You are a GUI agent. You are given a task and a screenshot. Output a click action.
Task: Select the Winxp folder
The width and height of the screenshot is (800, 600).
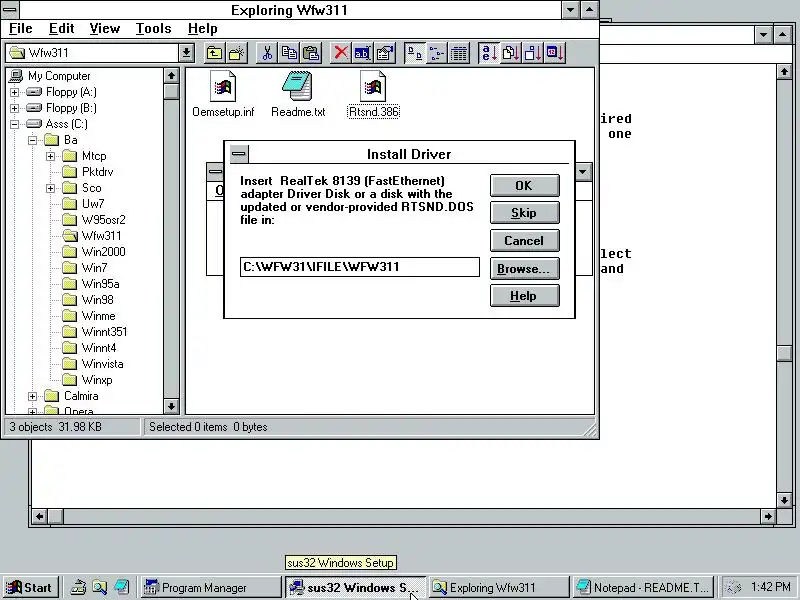click(87, 380)
